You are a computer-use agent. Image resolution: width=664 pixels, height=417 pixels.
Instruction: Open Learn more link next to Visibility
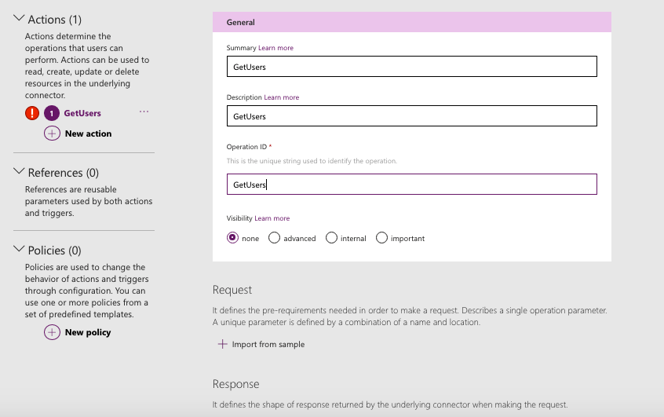pos(272,218)
